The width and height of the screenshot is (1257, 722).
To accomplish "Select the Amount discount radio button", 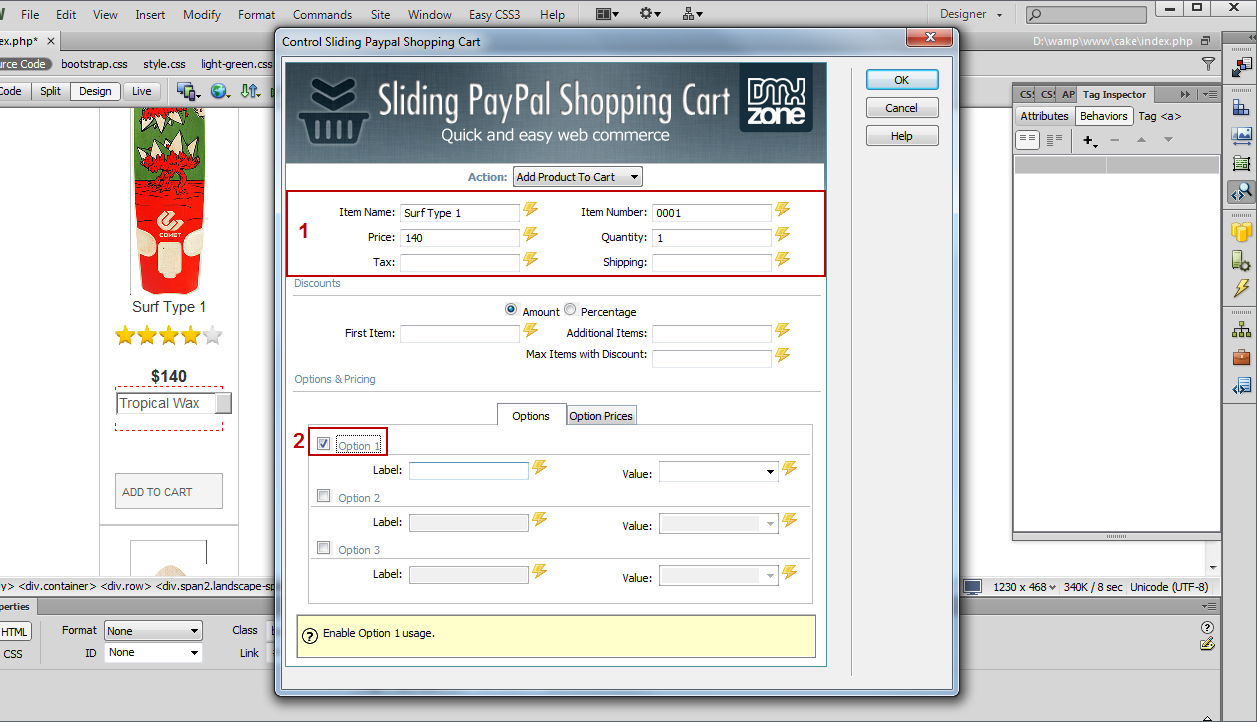I will [x=512, y=310].
